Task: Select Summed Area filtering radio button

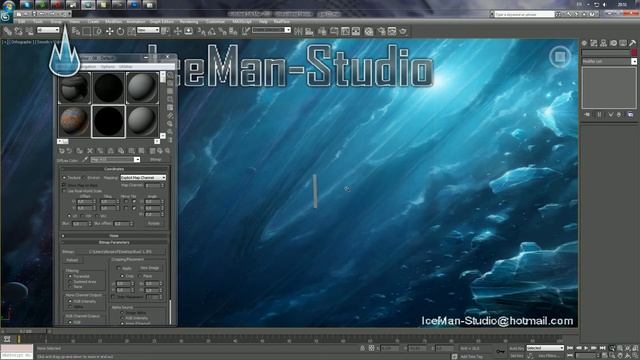Action: (70, 282)
